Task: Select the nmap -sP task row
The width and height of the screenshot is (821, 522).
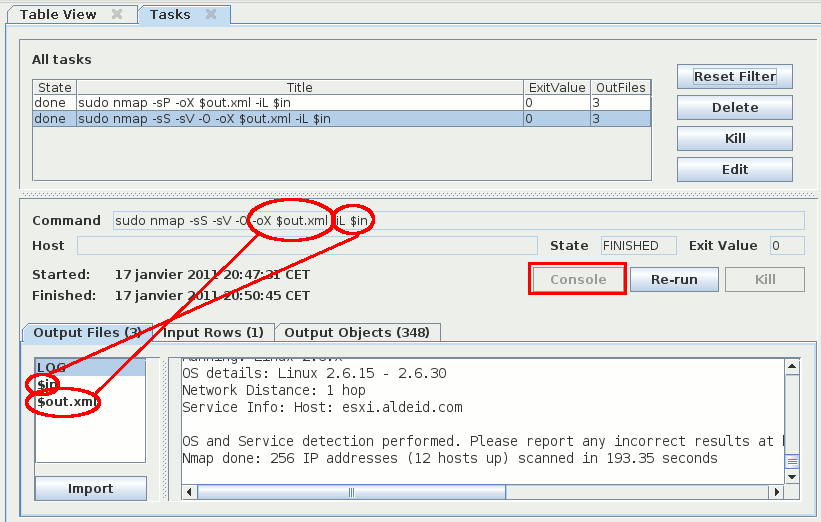Action: (x=300, y=103)
